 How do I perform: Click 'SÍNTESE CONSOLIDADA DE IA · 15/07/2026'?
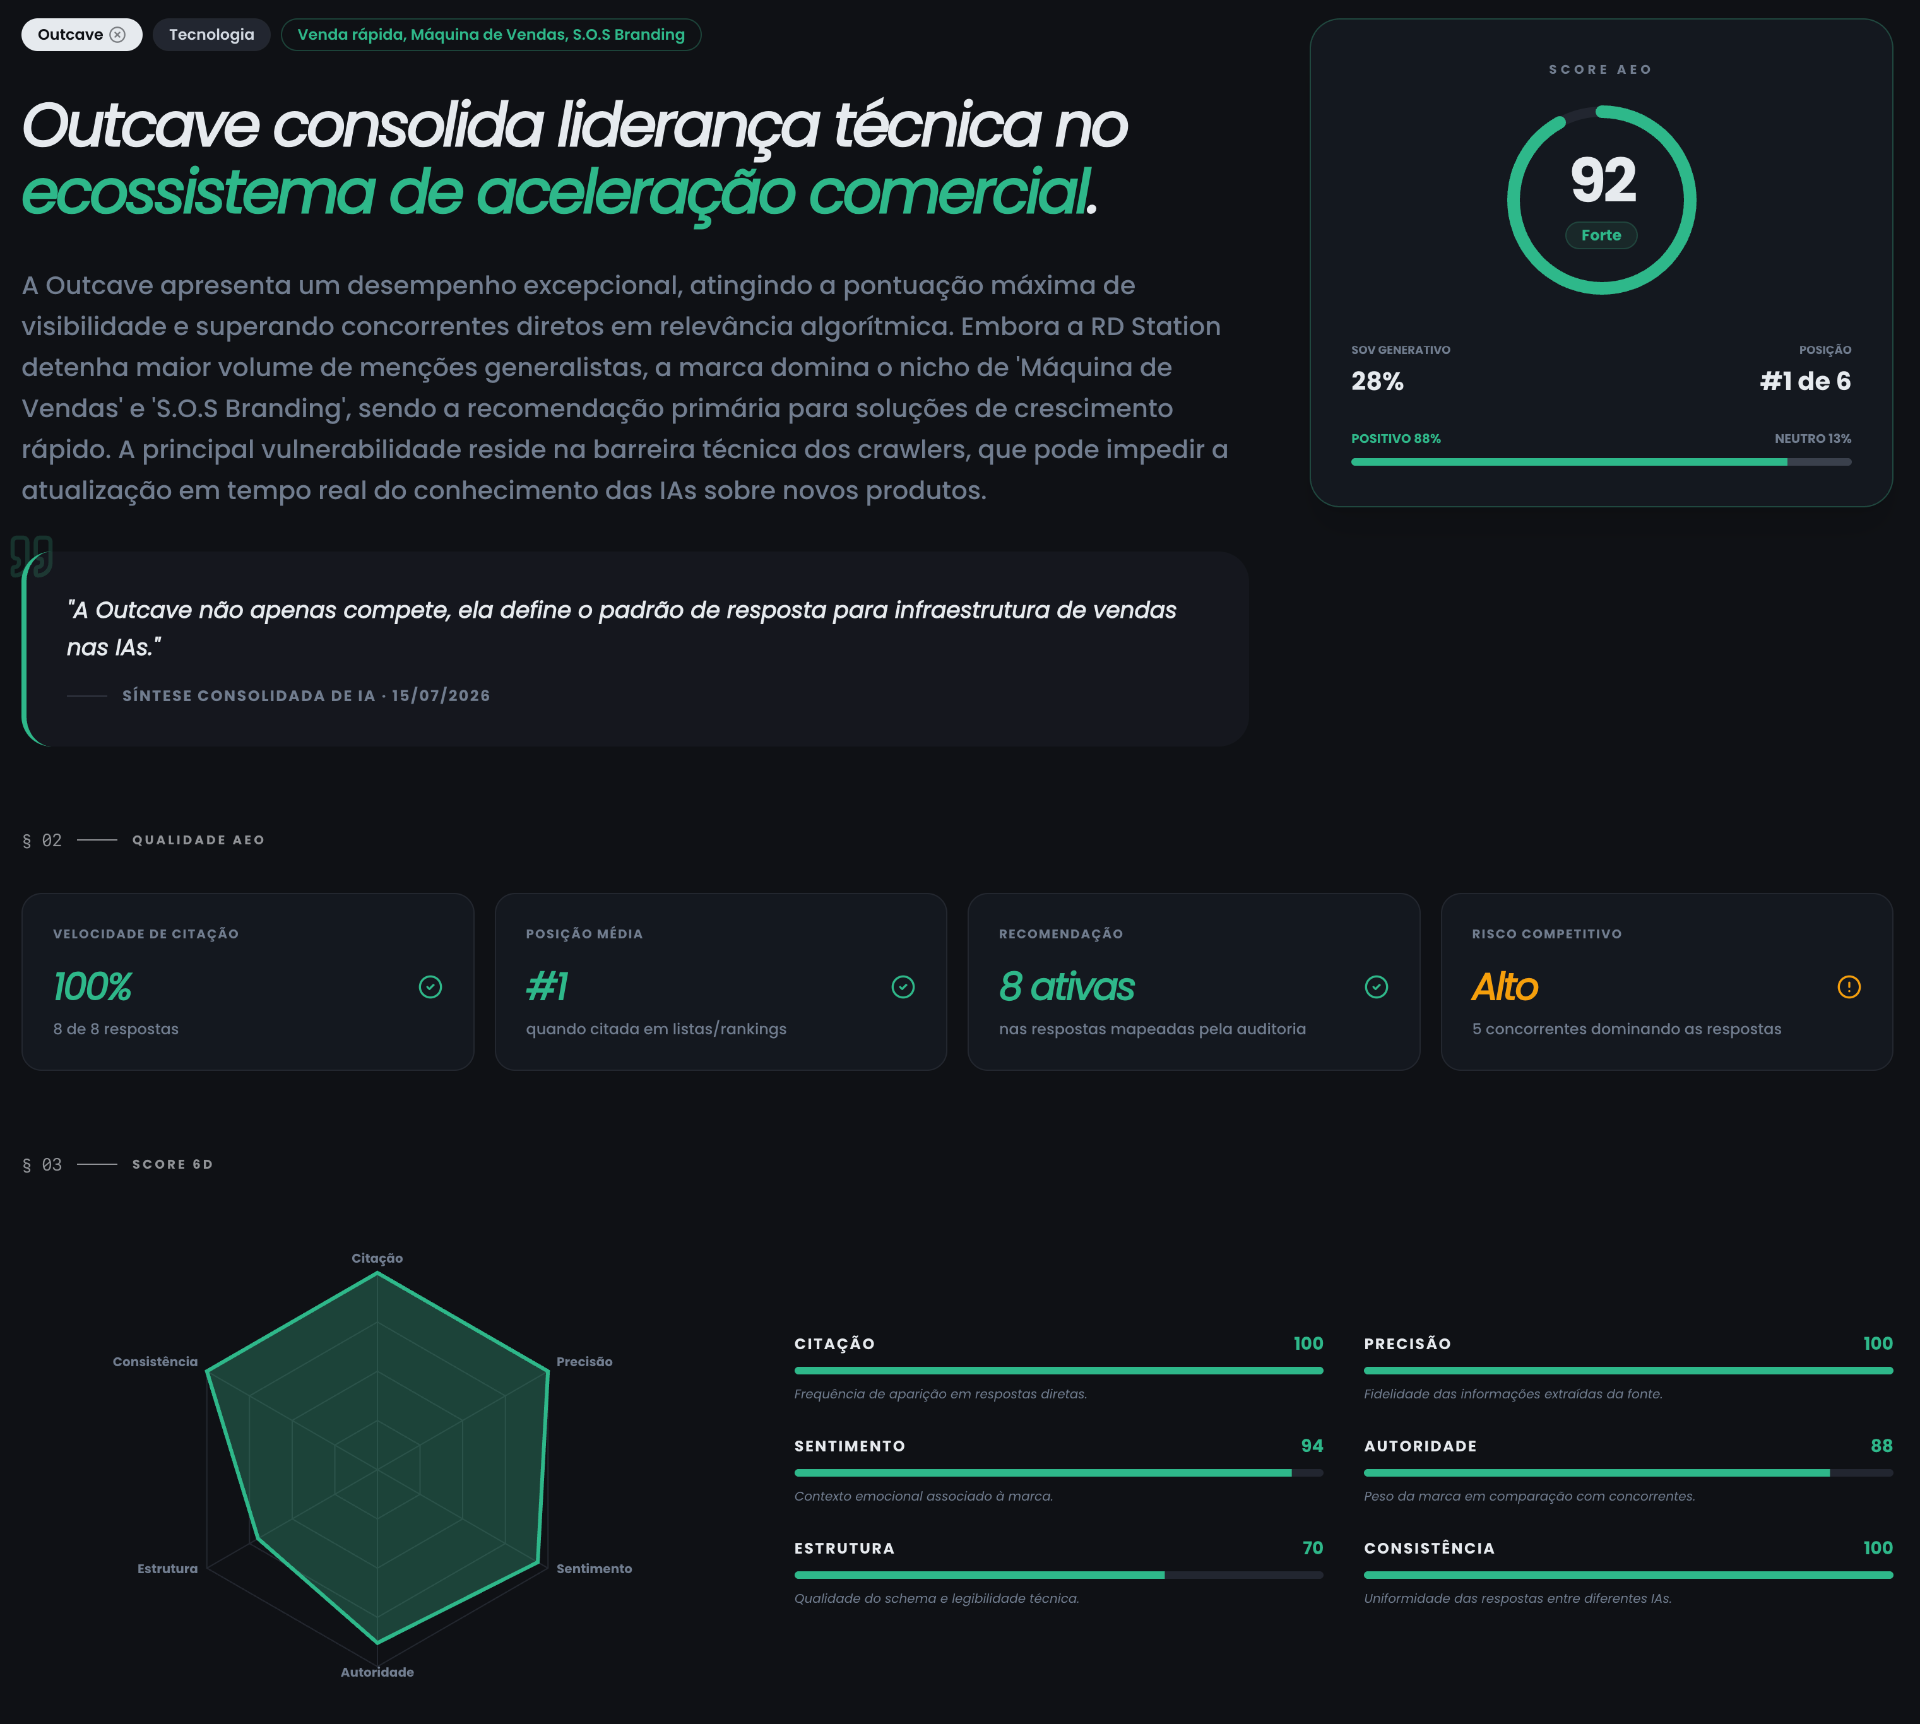point(306,695)
